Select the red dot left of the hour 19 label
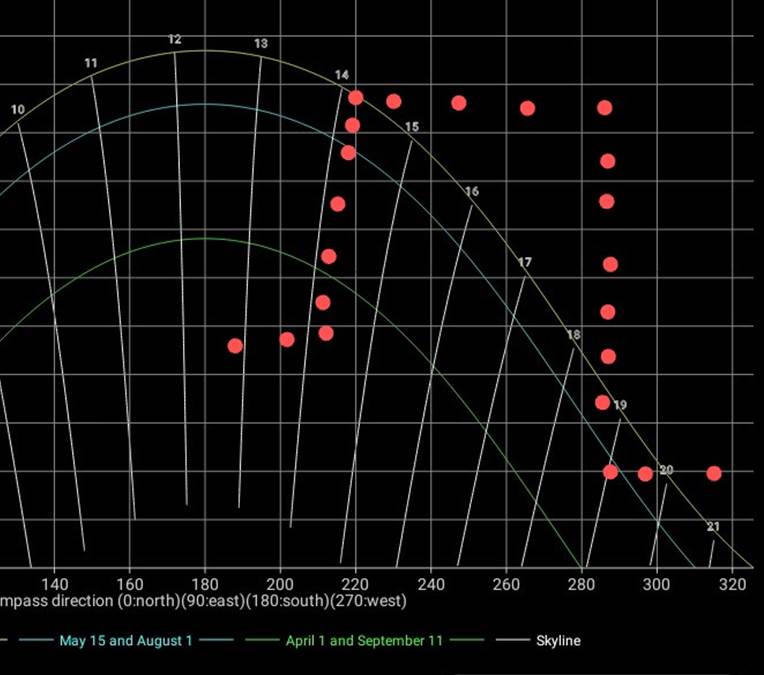Image resolution: width=764 pixels, height=675 pixels. 602,403
